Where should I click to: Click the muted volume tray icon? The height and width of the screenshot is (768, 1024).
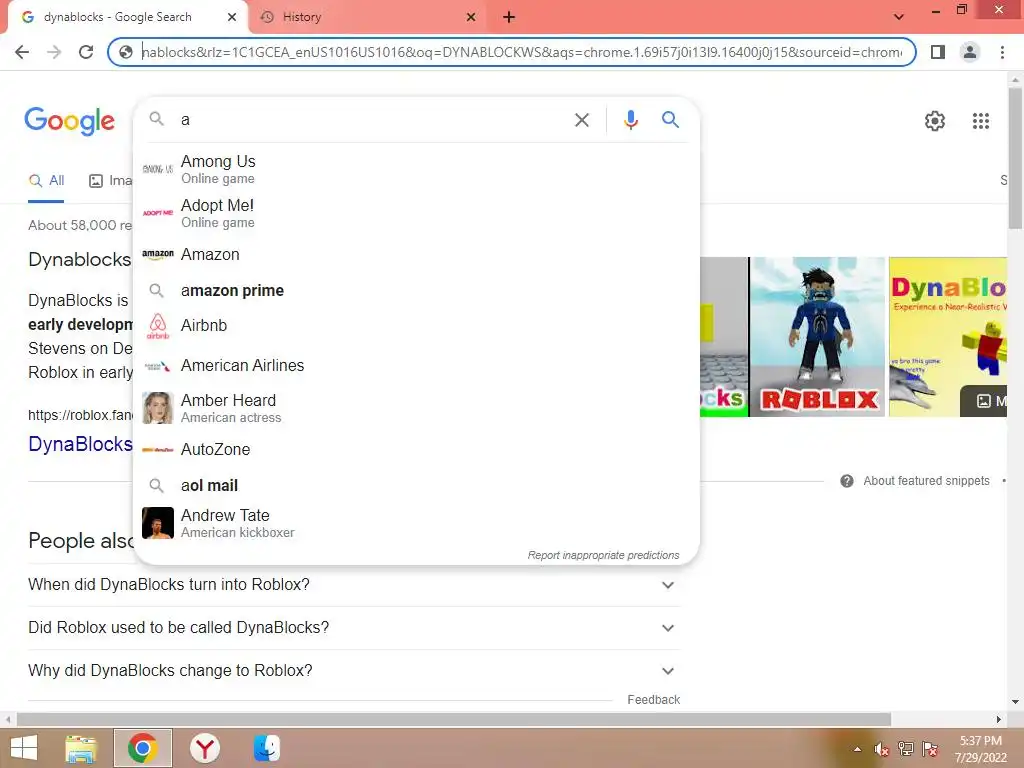(x=882, y=749)
